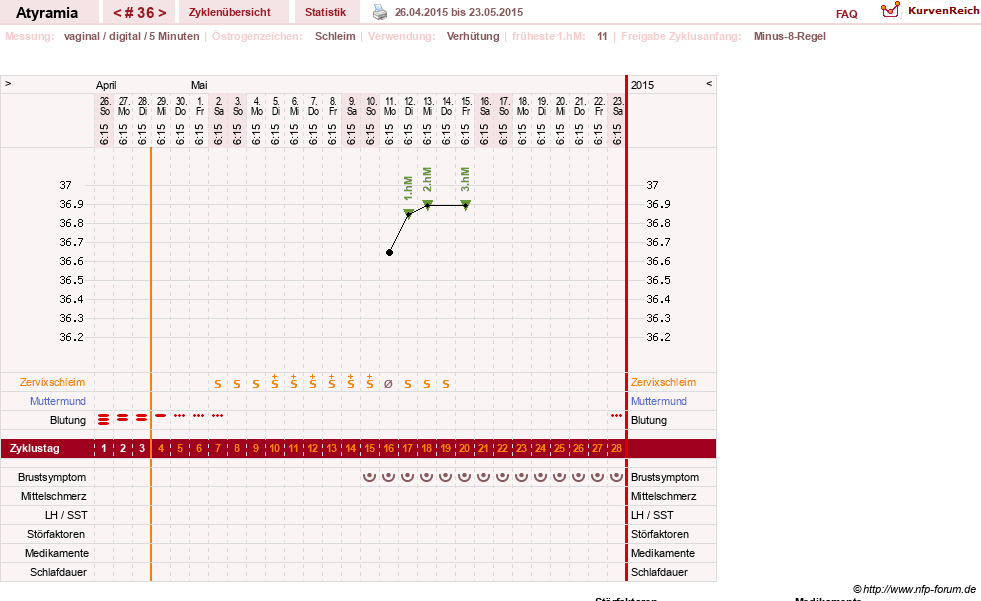Click the Schleim estrogen sign value
The image size is (981, 601).
click(x=335, y=36)
